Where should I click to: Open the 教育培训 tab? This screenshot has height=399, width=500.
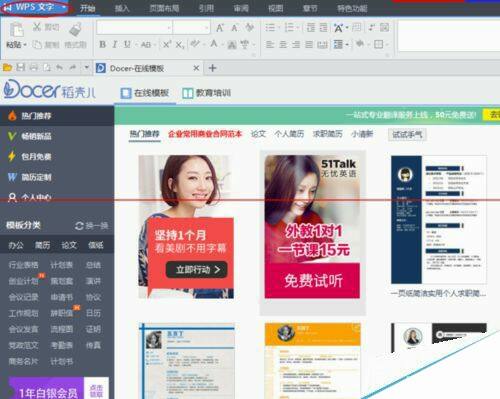207,93
